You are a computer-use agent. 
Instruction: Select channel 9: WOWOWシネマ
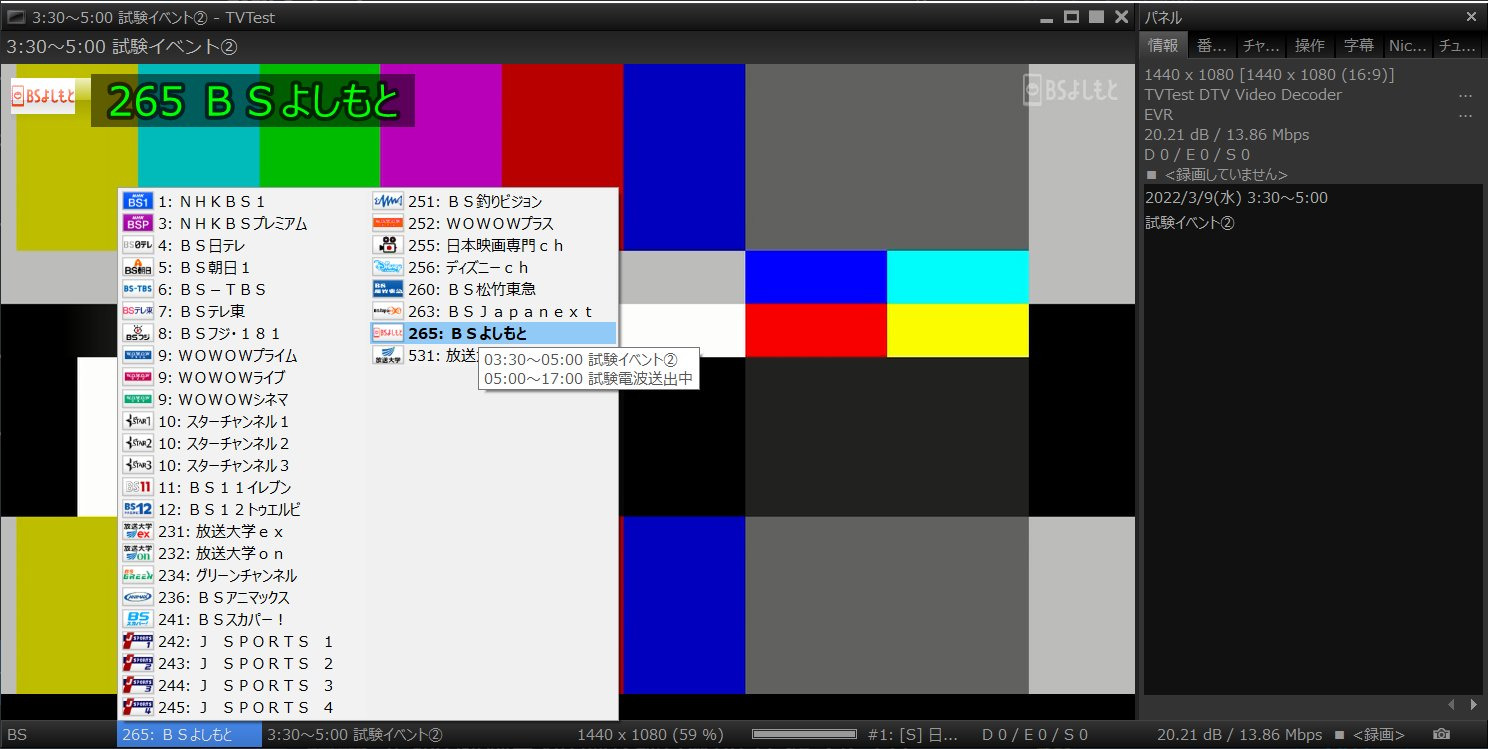[243, 400]
